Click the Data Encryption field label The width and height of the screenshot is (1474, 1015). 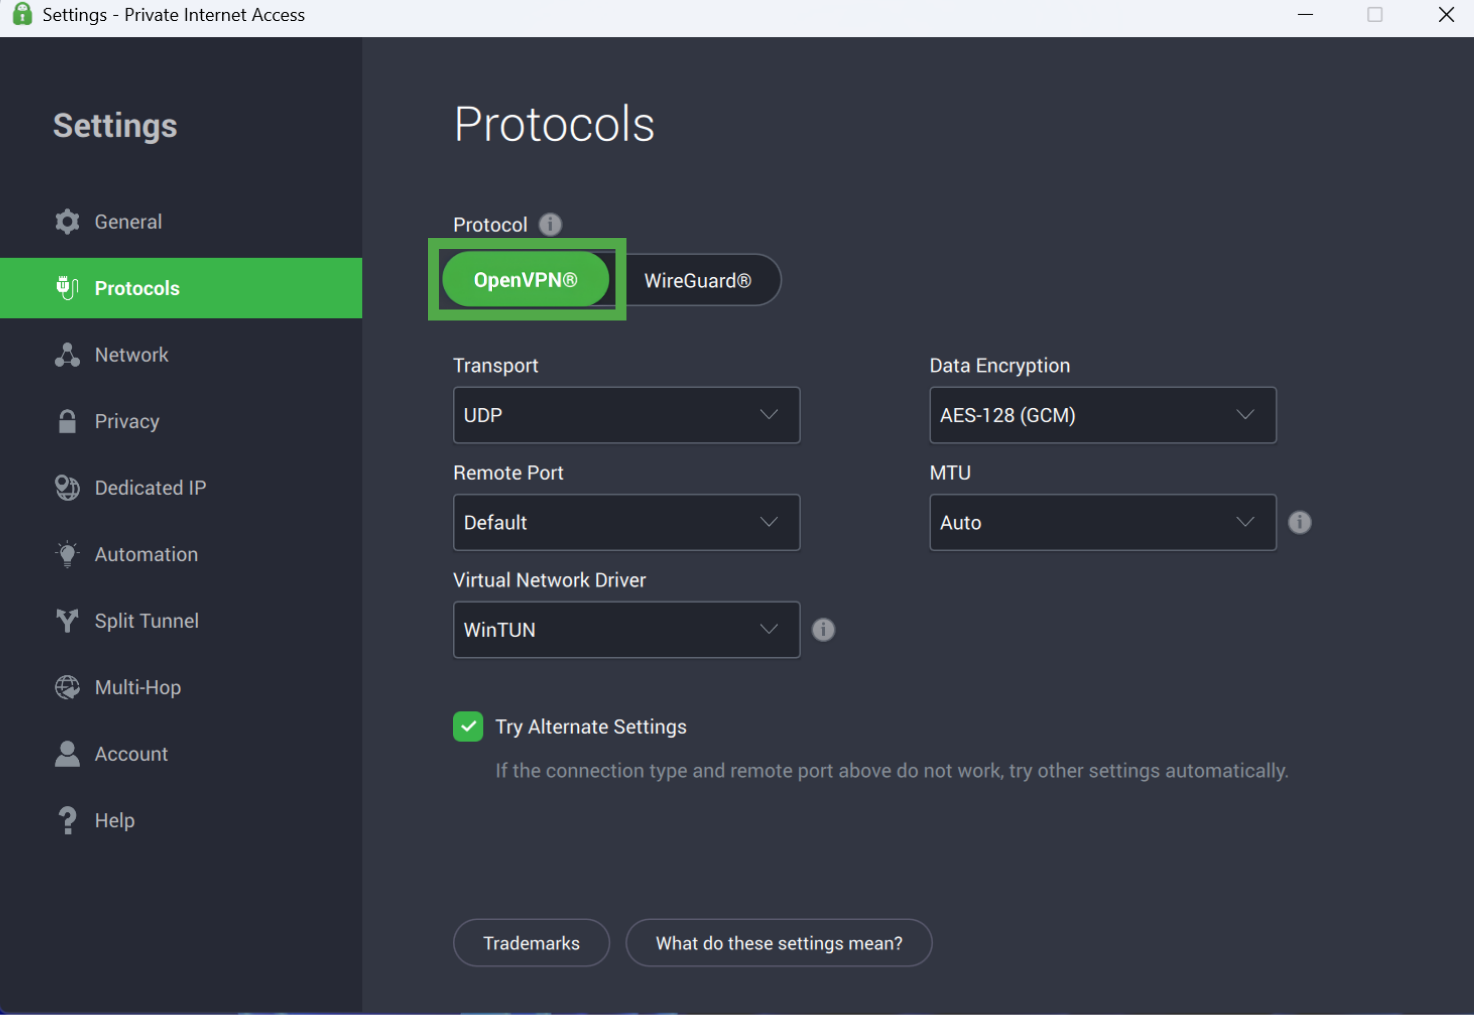tap(1000, 365)
